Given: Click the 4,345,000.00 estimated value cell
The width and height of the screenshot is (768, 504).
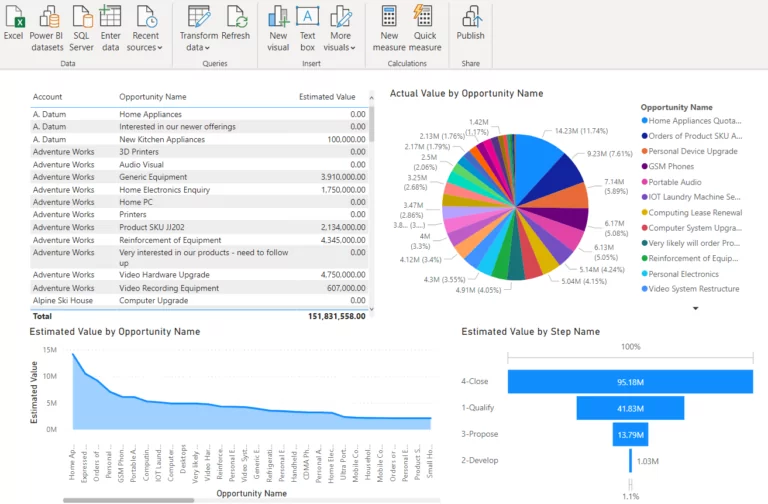Looking at the screenshot, I should tap(343, 240).
